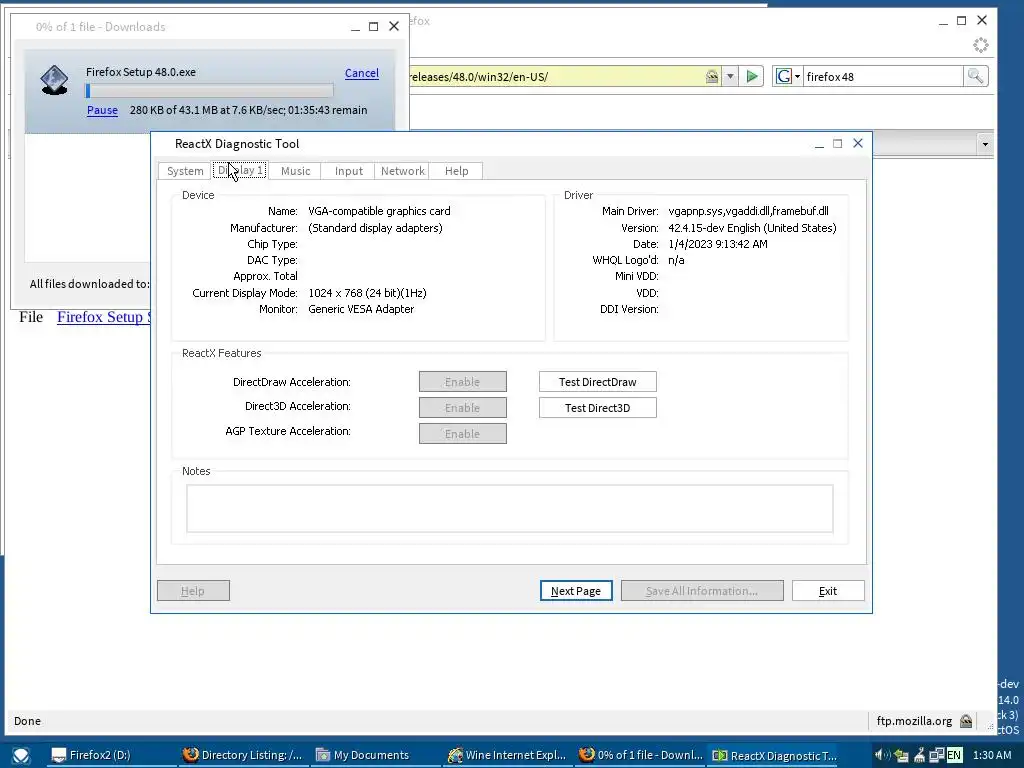The width and height of the screenshot is (1024, 768).
Task: Click Save All Information button
Action: [x=702, y=590]
